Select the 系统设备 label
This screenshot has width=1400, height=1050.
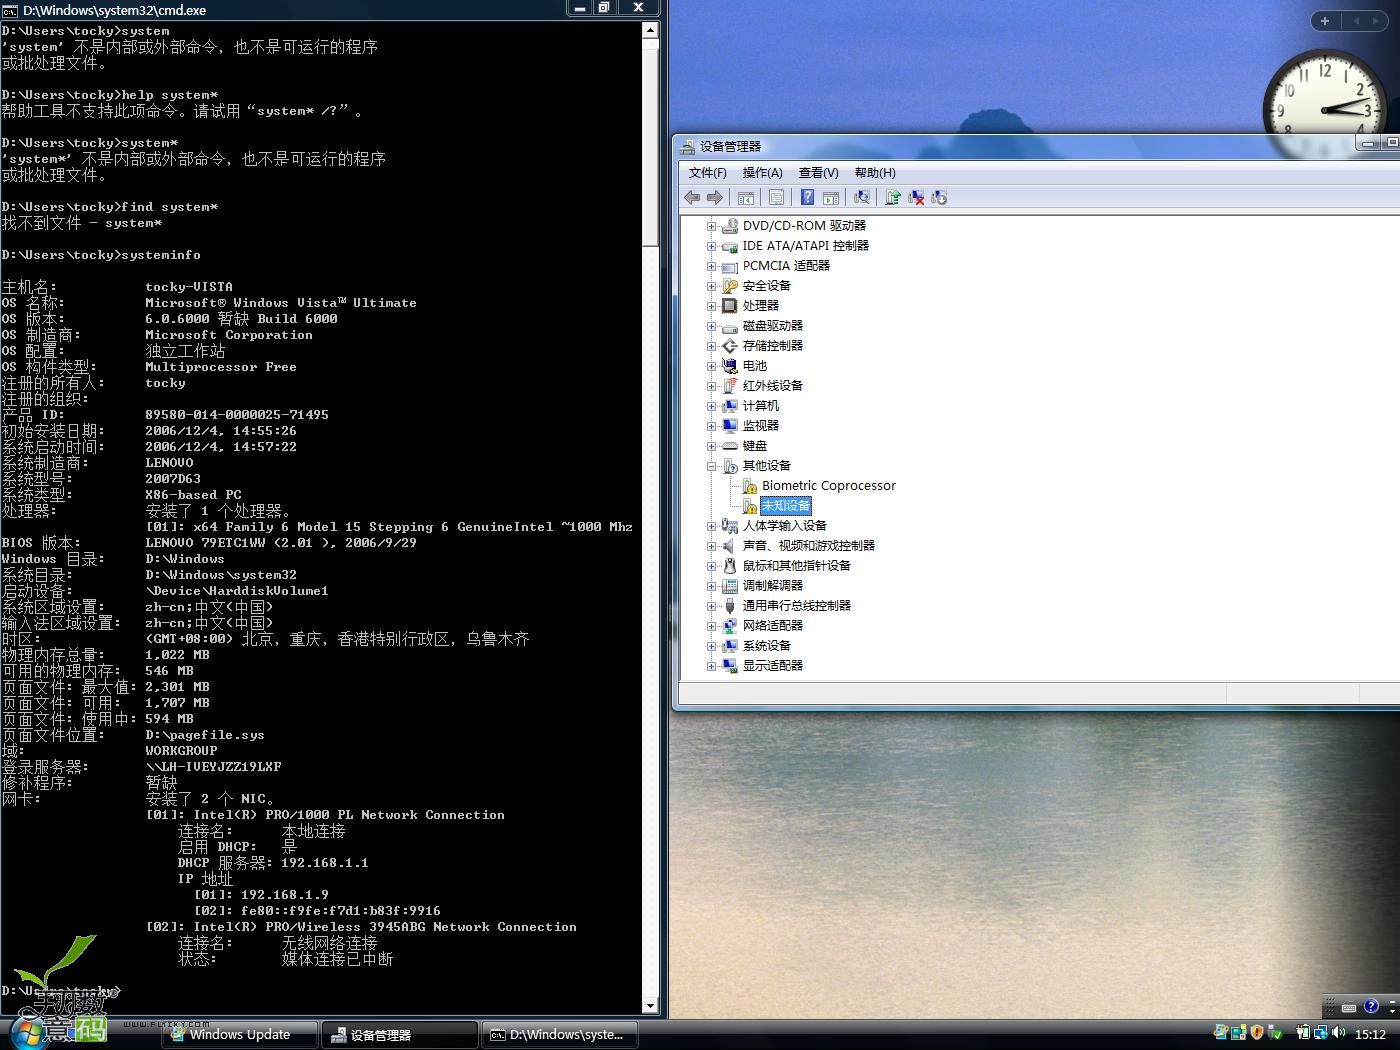(767, 646)
